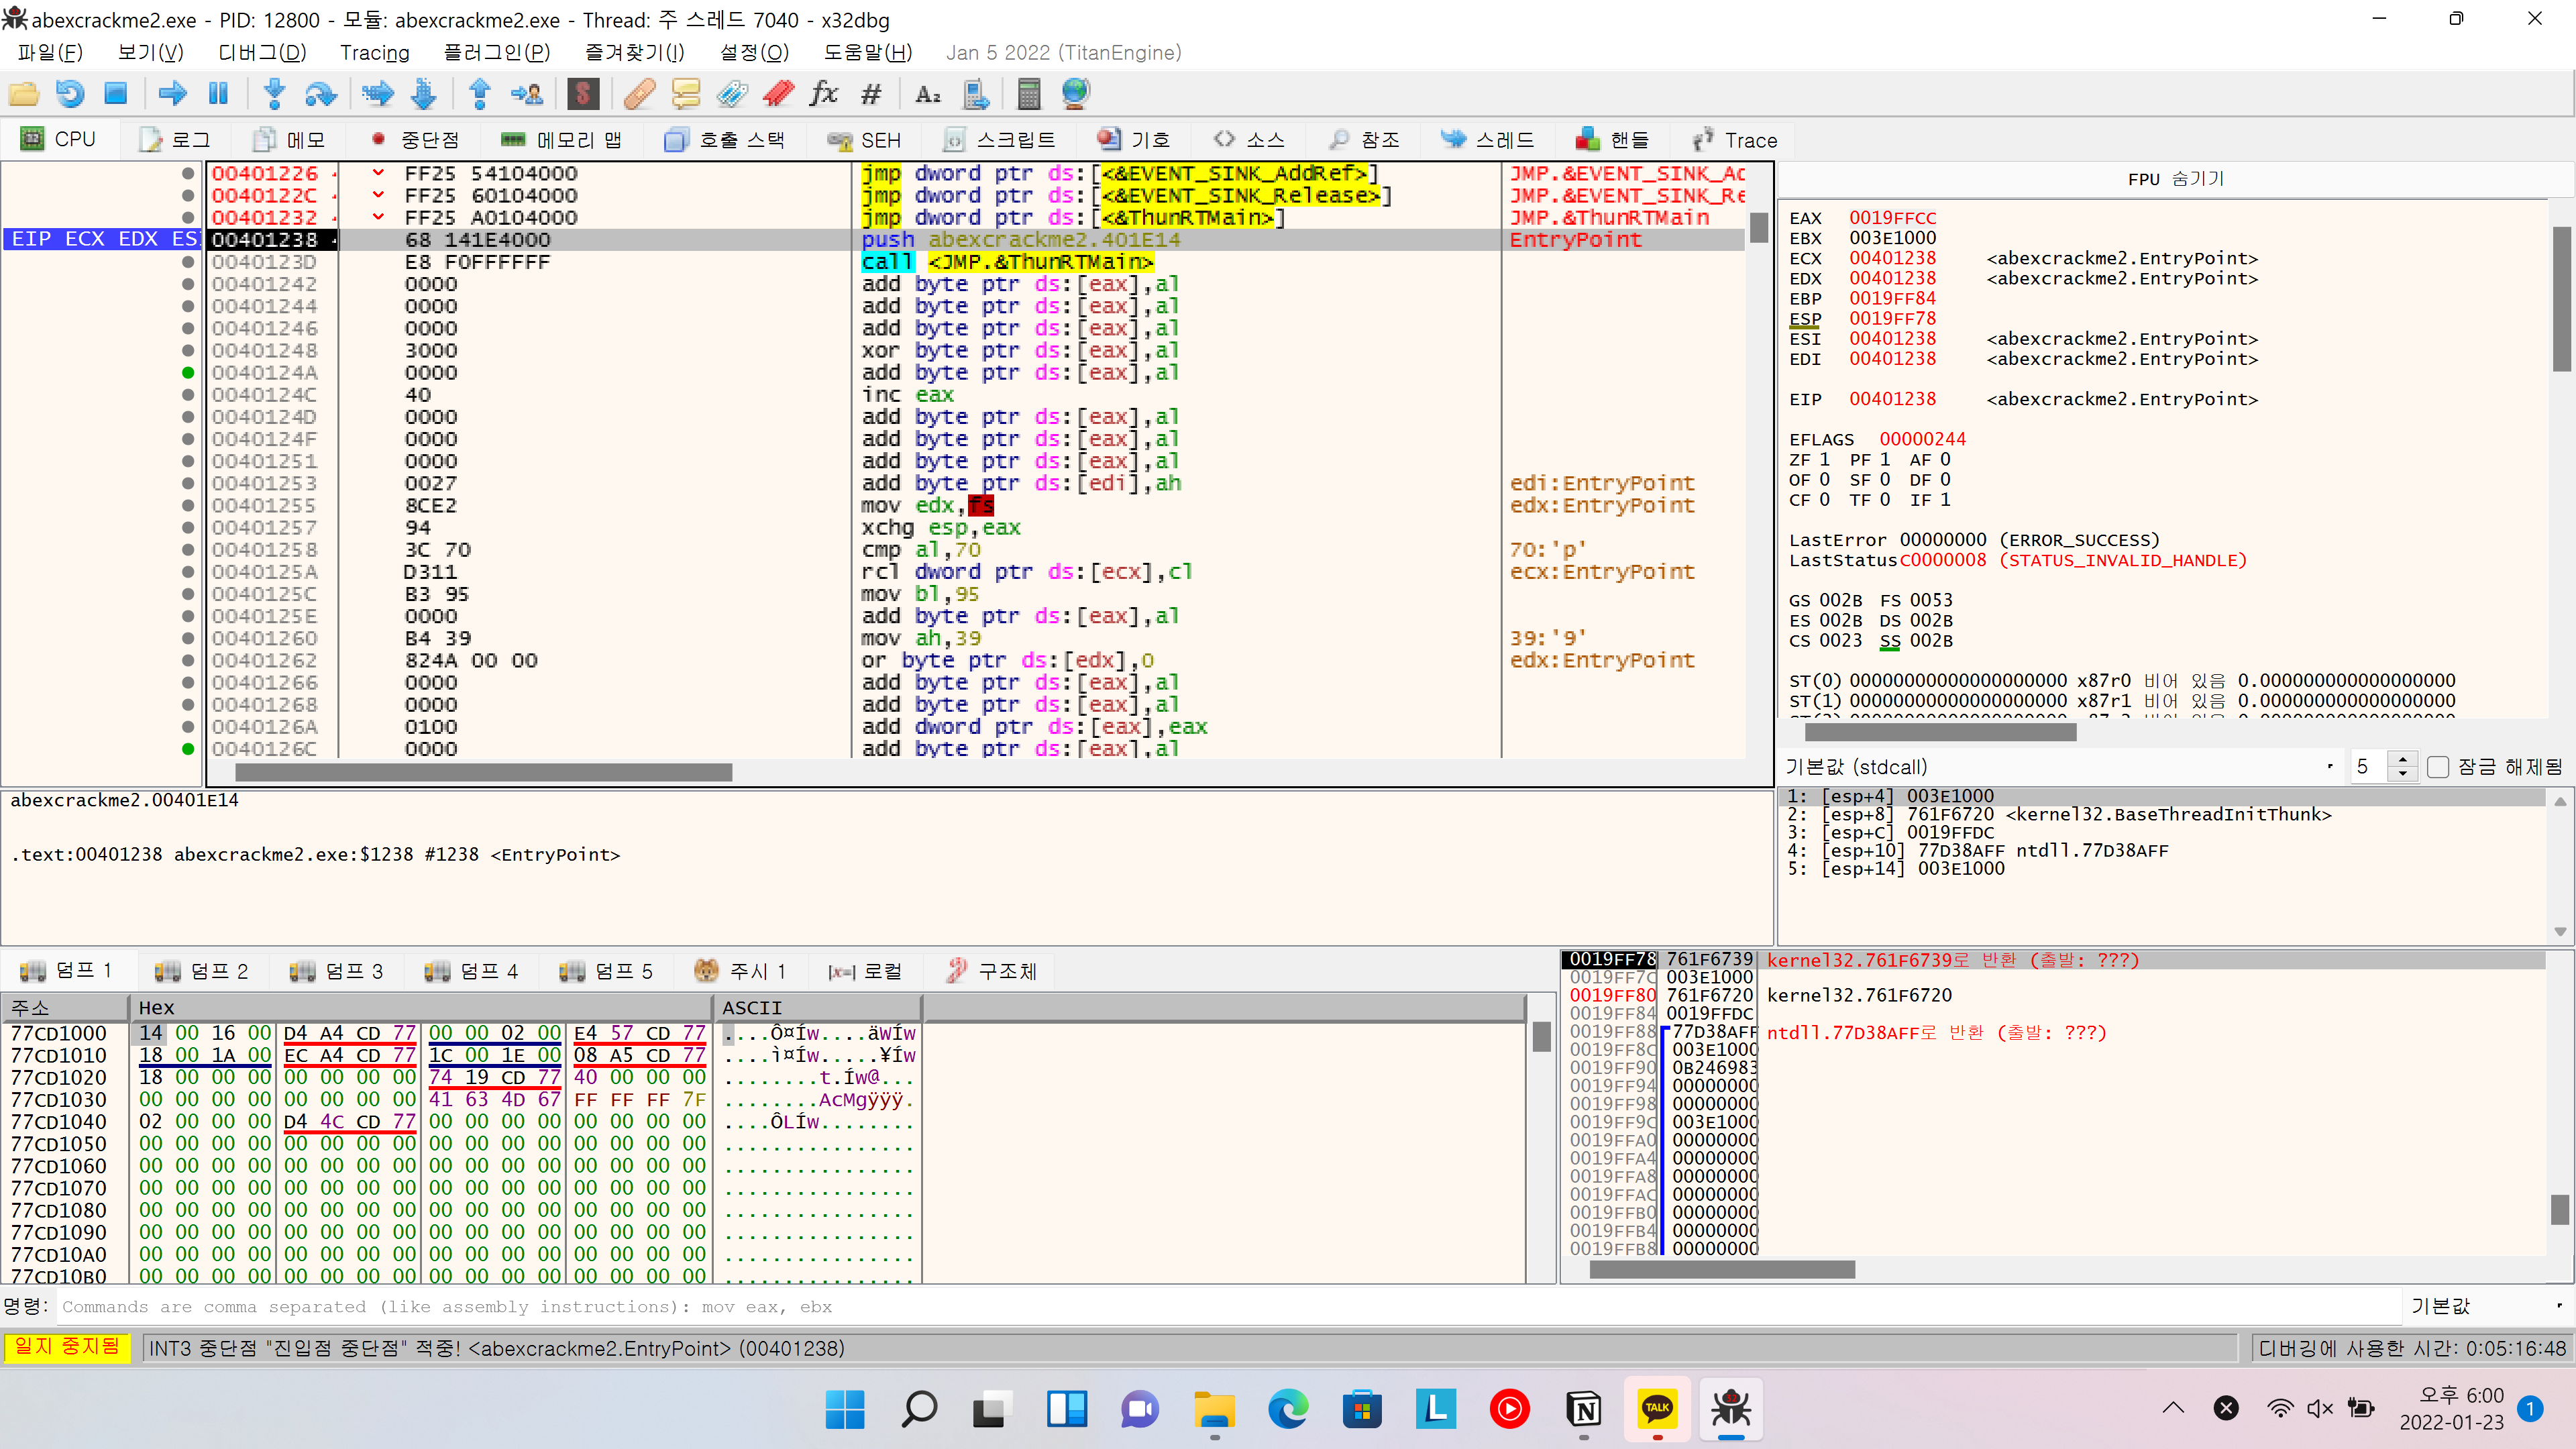The image size is (2576, 1449).
Task: Switch to the 중단점 tab
Action: click(x=414, y=140)
